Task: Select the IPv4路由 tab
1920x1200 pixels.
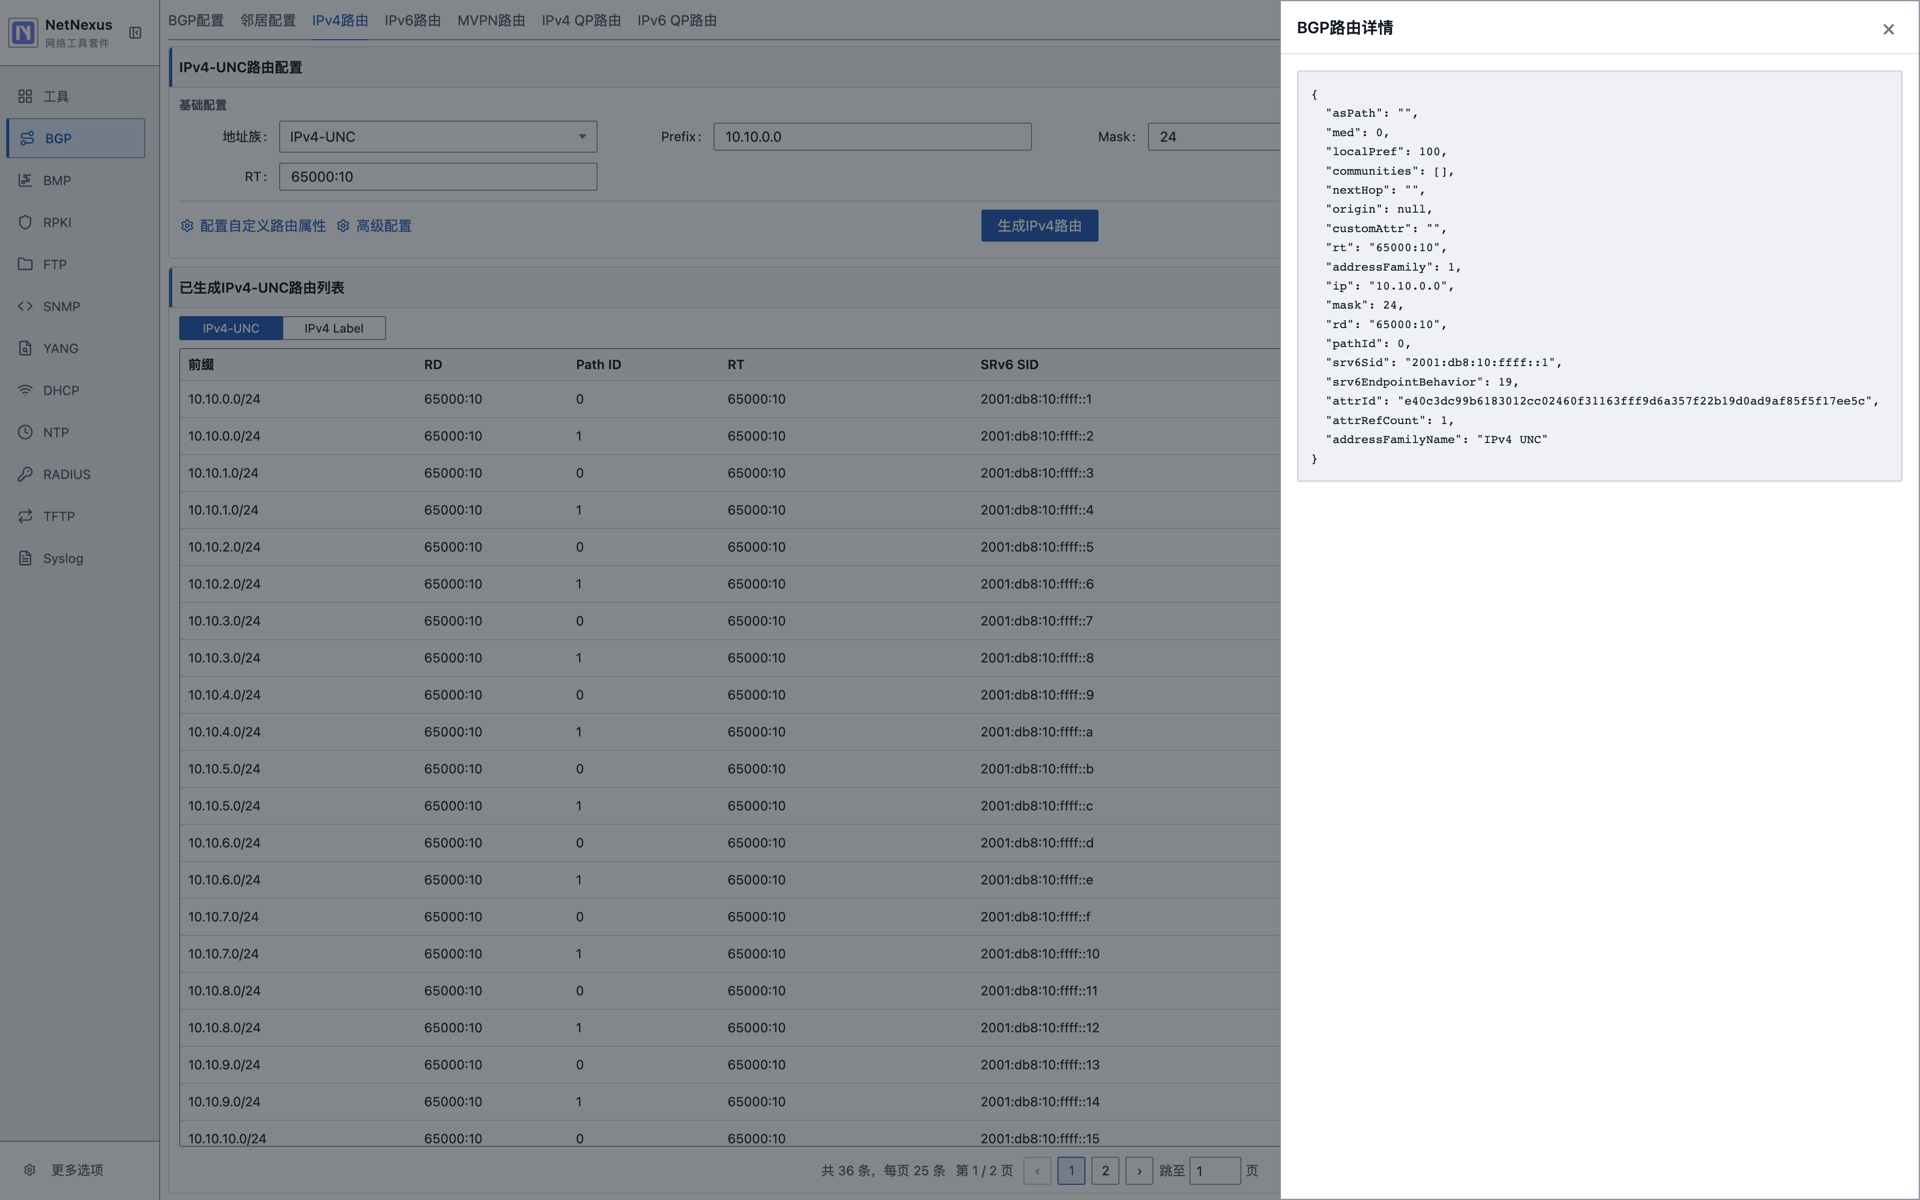Action: (340, 20)
